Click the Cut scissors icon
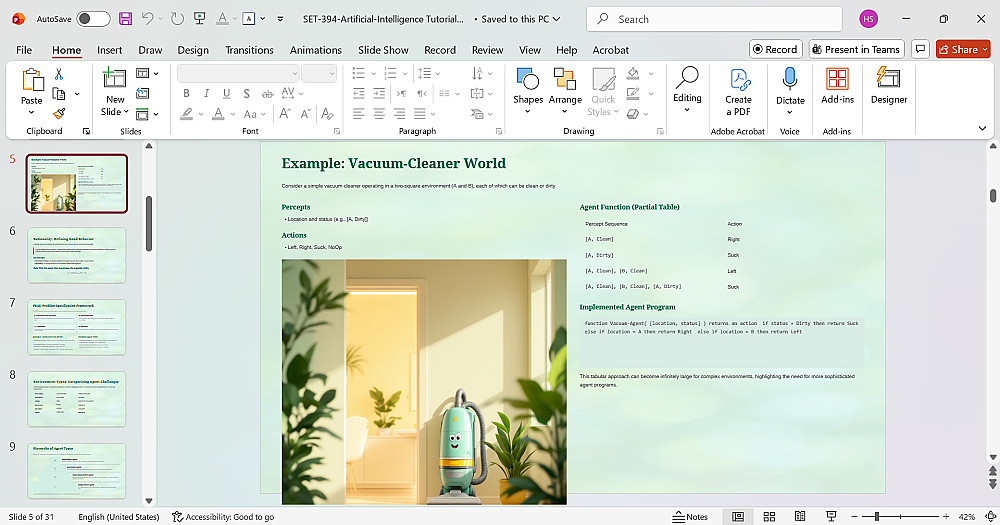Image resolution: width=1000 pixels, height=525 pixels. [59, 74]
